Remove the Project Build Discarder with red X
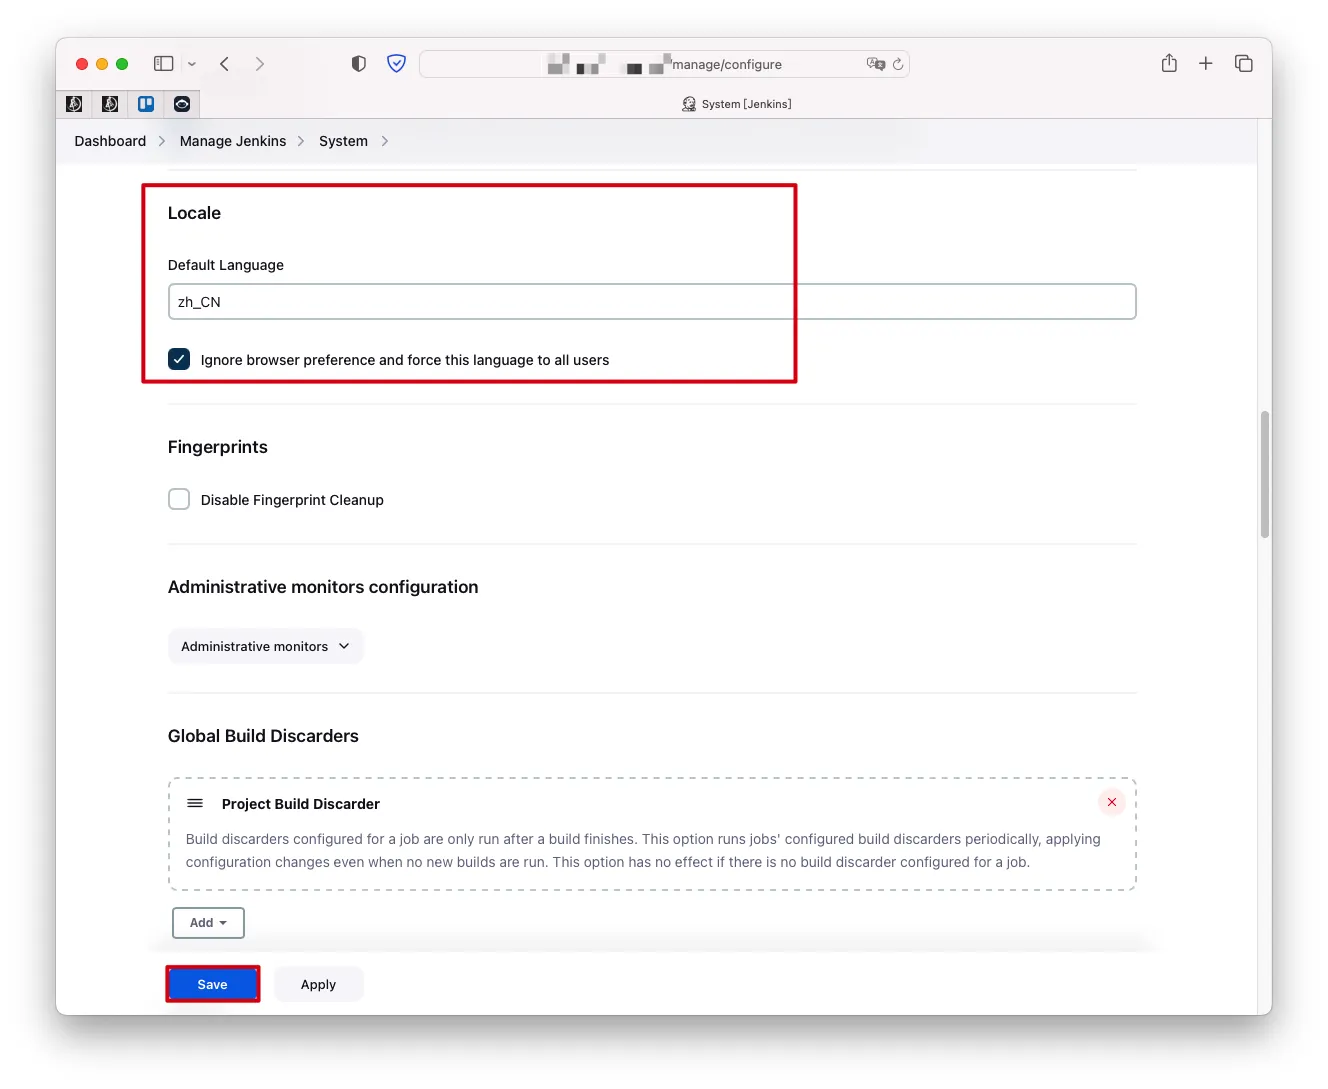This screenshot has width=1328, height=1089. point(1111,803)
